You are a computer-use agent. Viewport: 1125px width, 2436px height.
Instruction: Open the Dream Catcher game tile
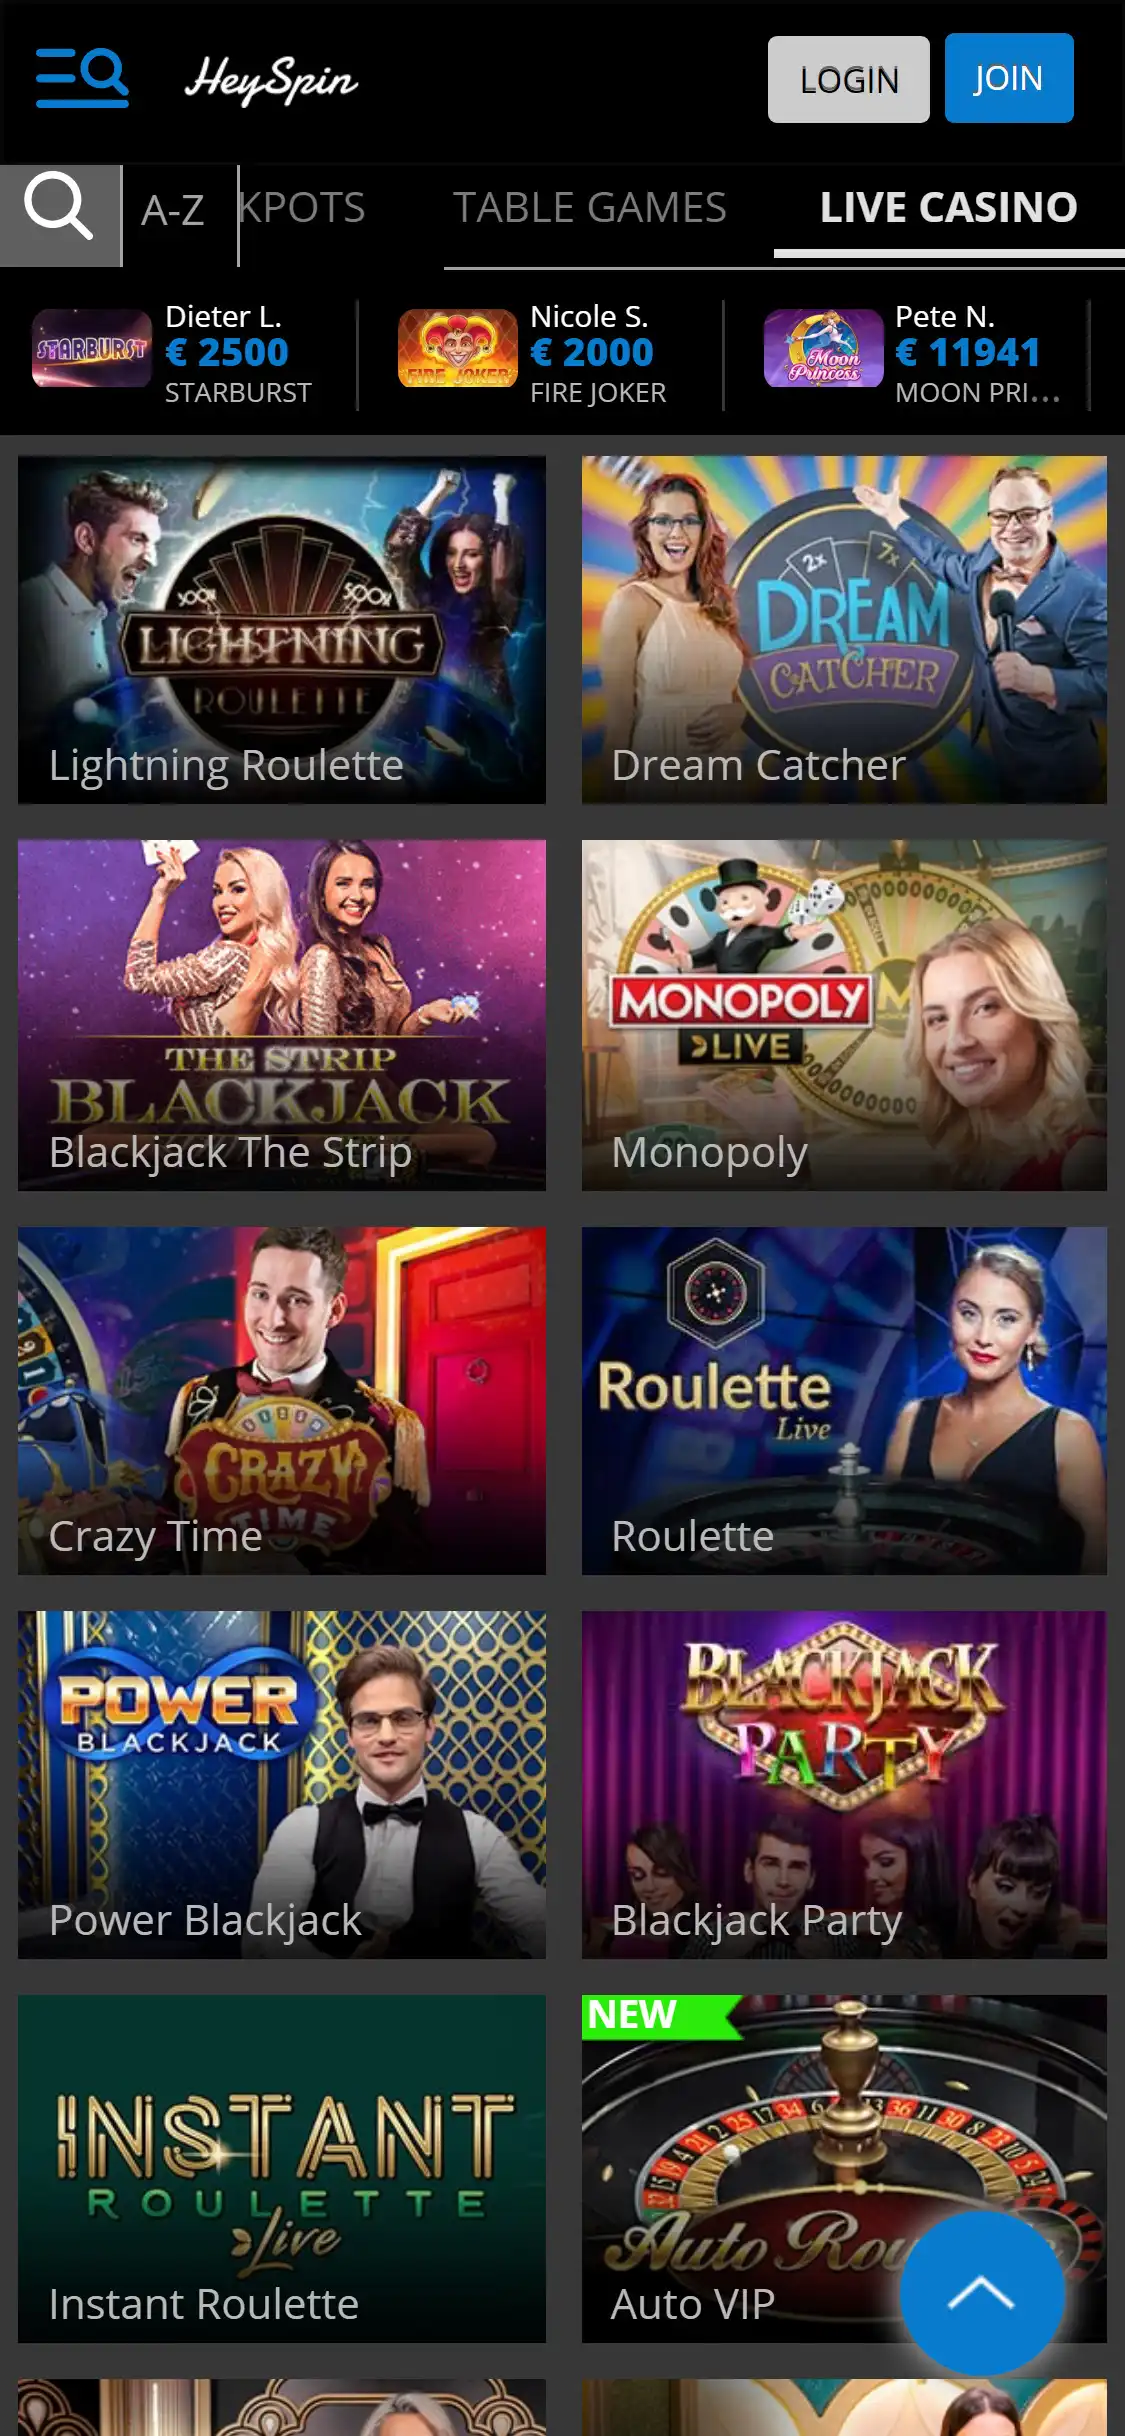click(x=844, y=630)
